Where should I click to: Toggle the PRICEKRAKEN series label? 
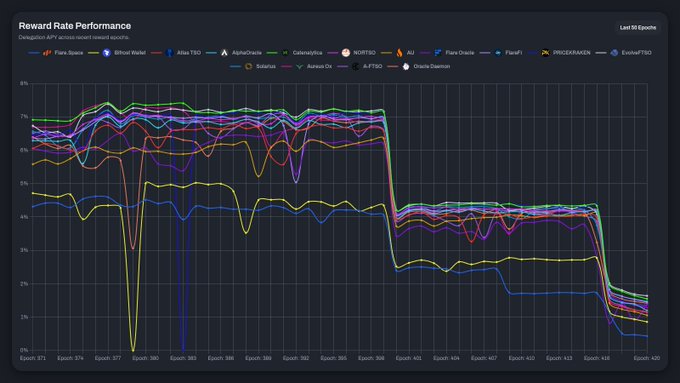pyautogui.click(x=572, y=52)
